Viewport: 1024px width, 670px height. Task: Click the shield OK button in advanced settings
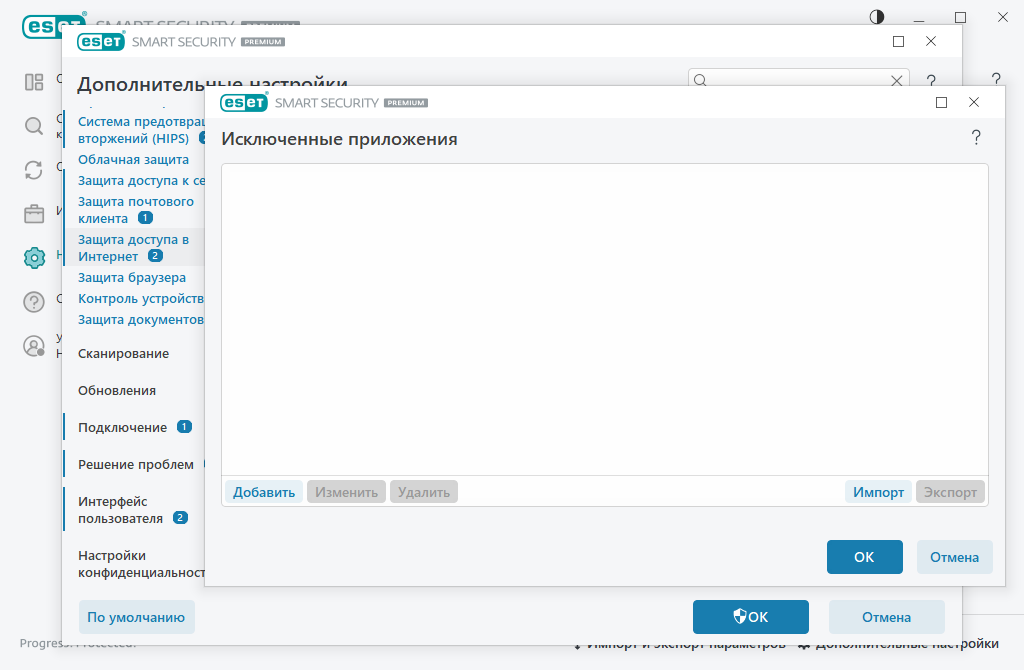750,617
